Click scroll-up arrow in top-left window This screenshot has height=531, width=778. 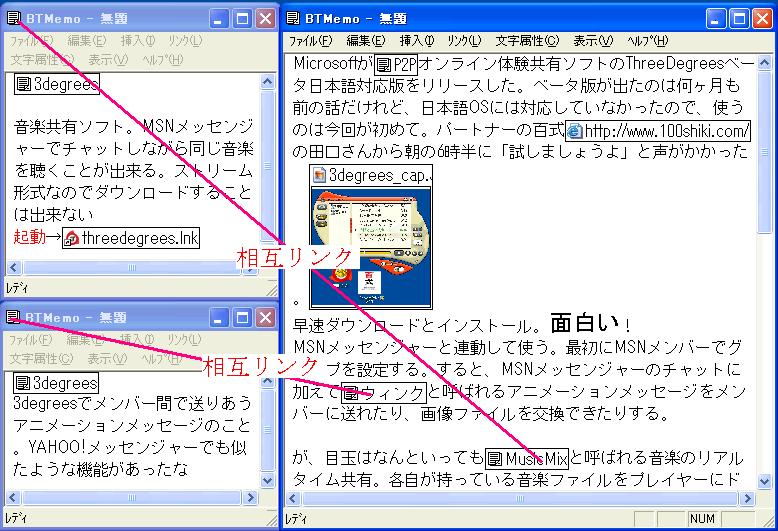[267, 81]
